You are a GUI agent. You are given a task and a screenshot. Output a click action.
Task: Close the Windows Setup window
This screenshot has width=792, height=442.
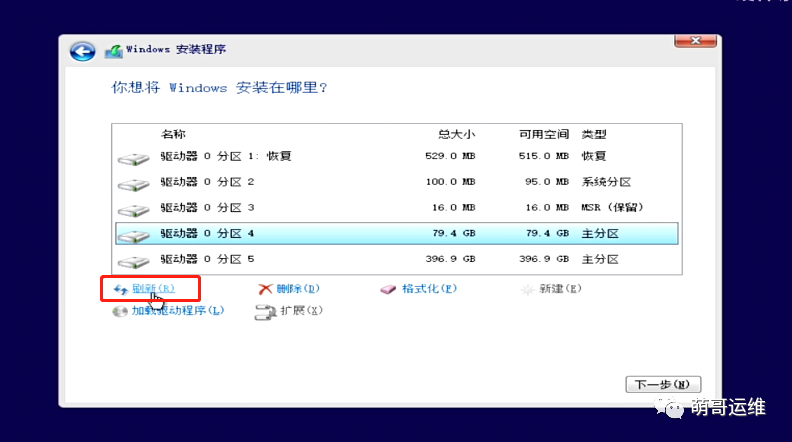coord(696,40)
